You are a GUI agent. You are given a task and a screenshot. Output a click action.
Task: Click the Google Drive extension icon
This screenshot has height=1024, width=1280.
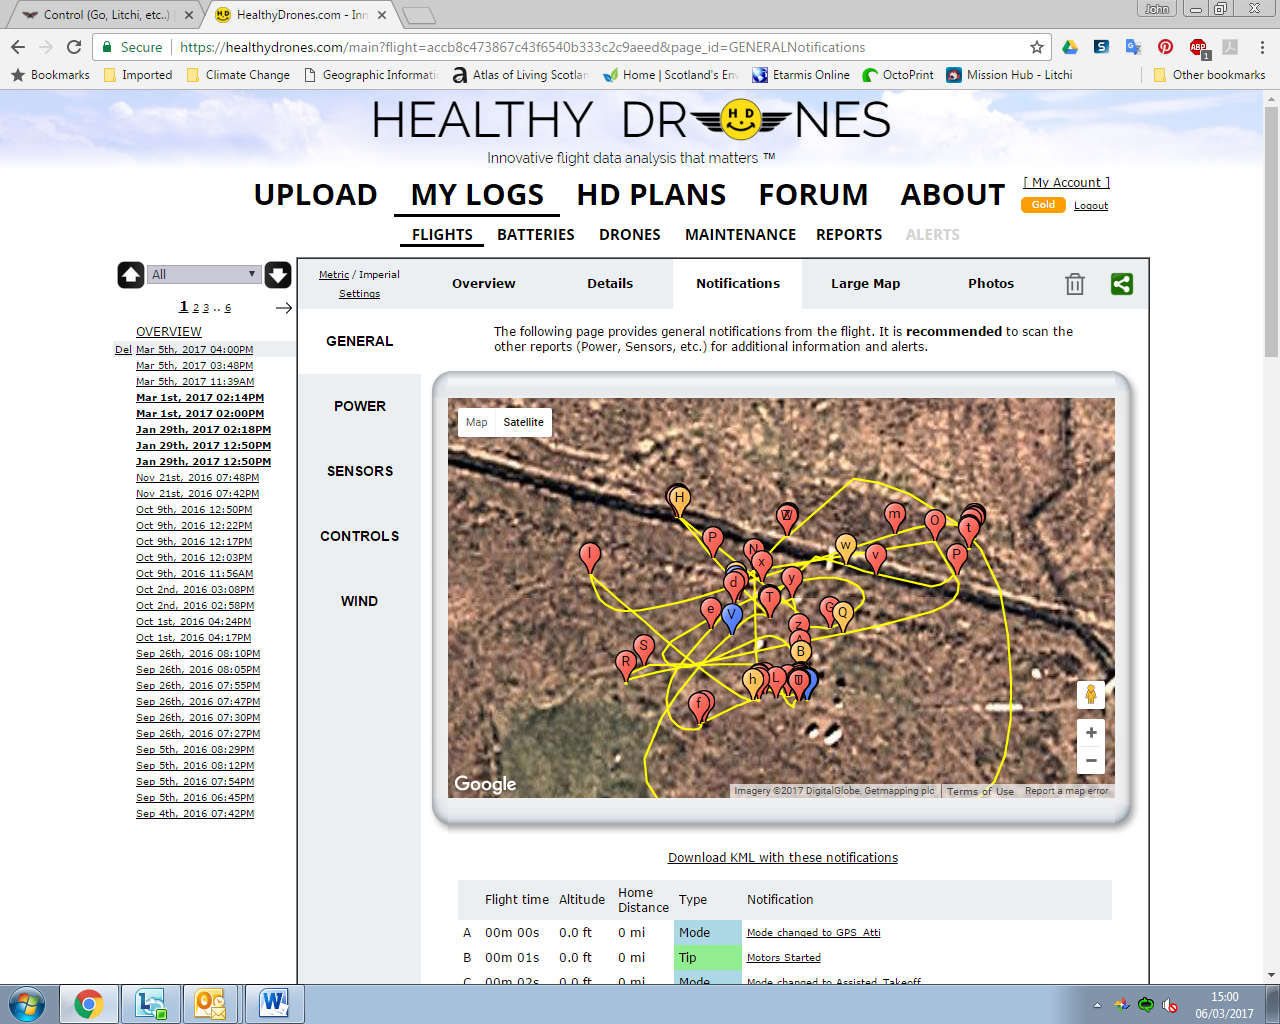point(1069,47)
